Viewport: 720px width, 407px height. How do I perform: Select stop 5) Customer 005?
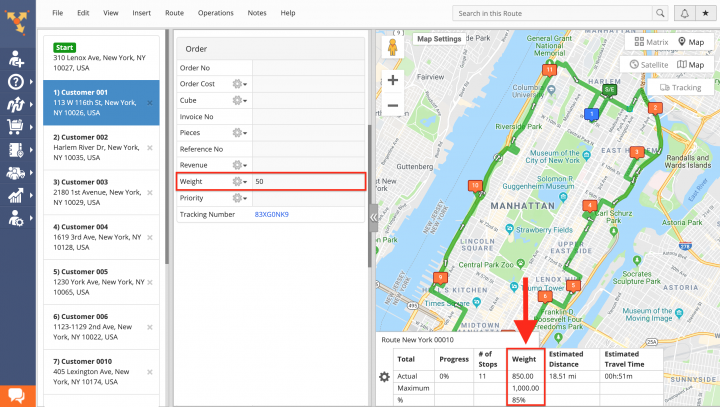(x=101, y=282)
